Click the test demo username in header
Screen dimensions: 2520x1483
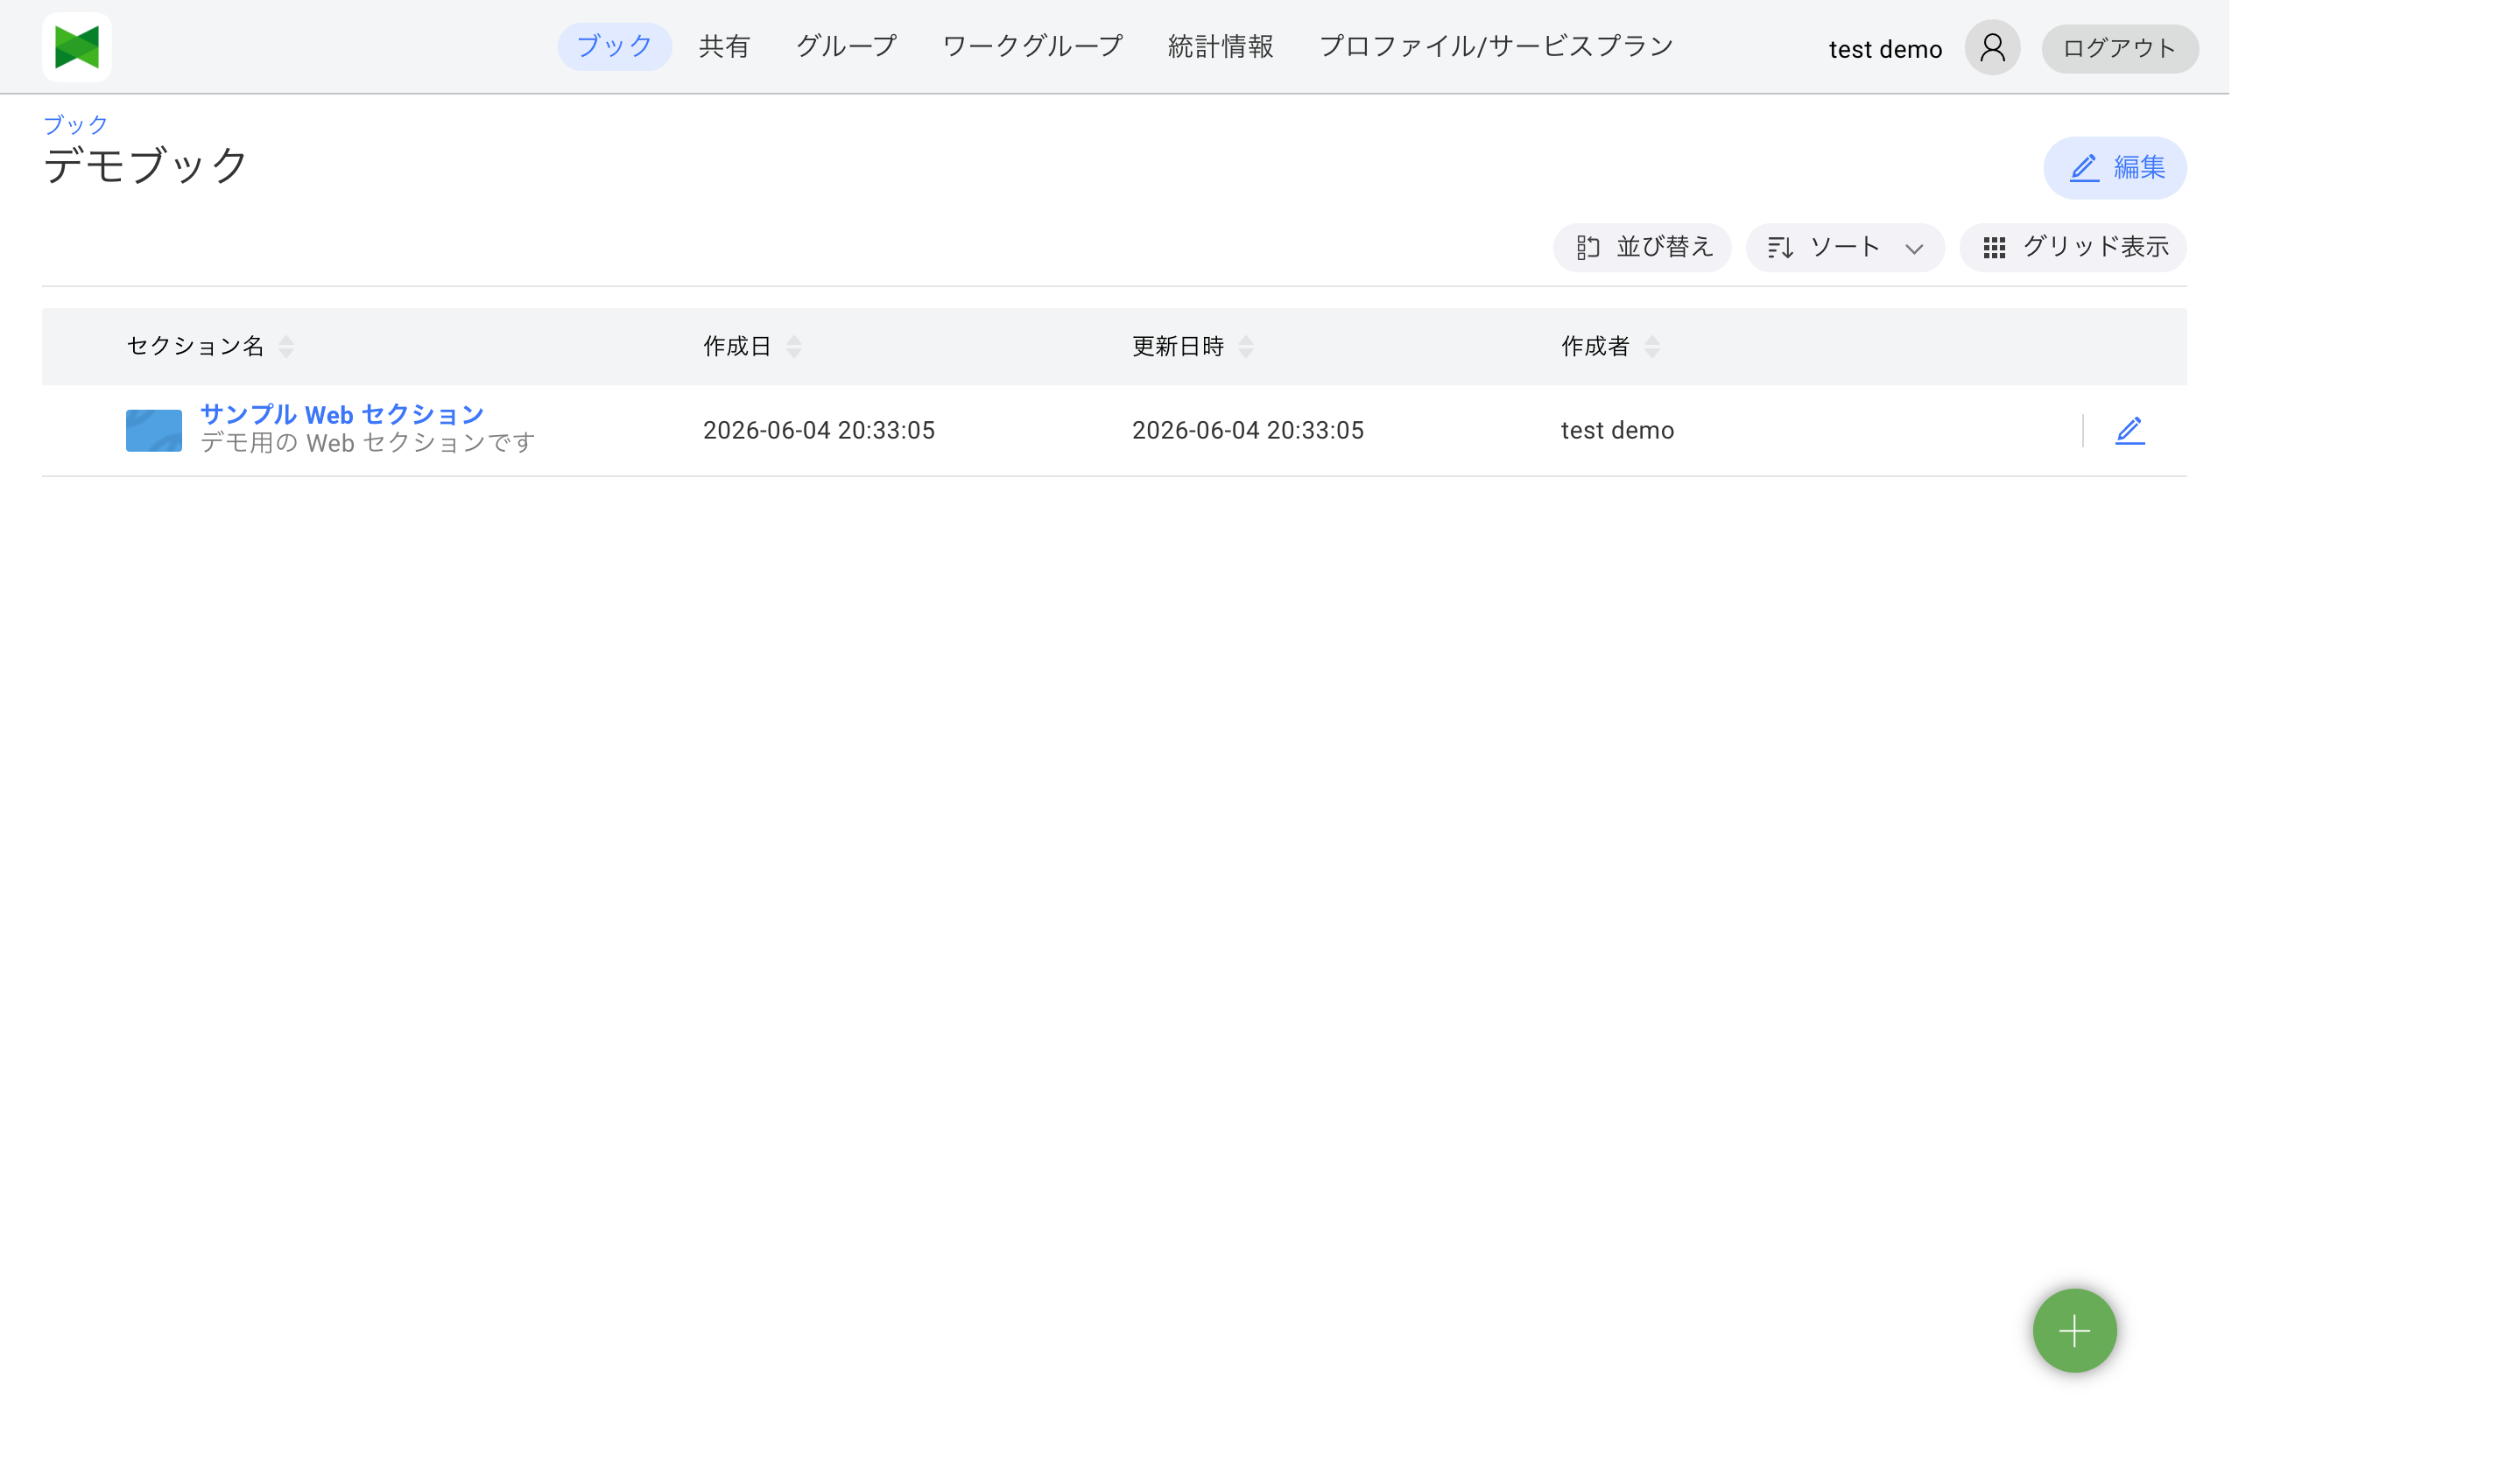(x=1886, y=49)
